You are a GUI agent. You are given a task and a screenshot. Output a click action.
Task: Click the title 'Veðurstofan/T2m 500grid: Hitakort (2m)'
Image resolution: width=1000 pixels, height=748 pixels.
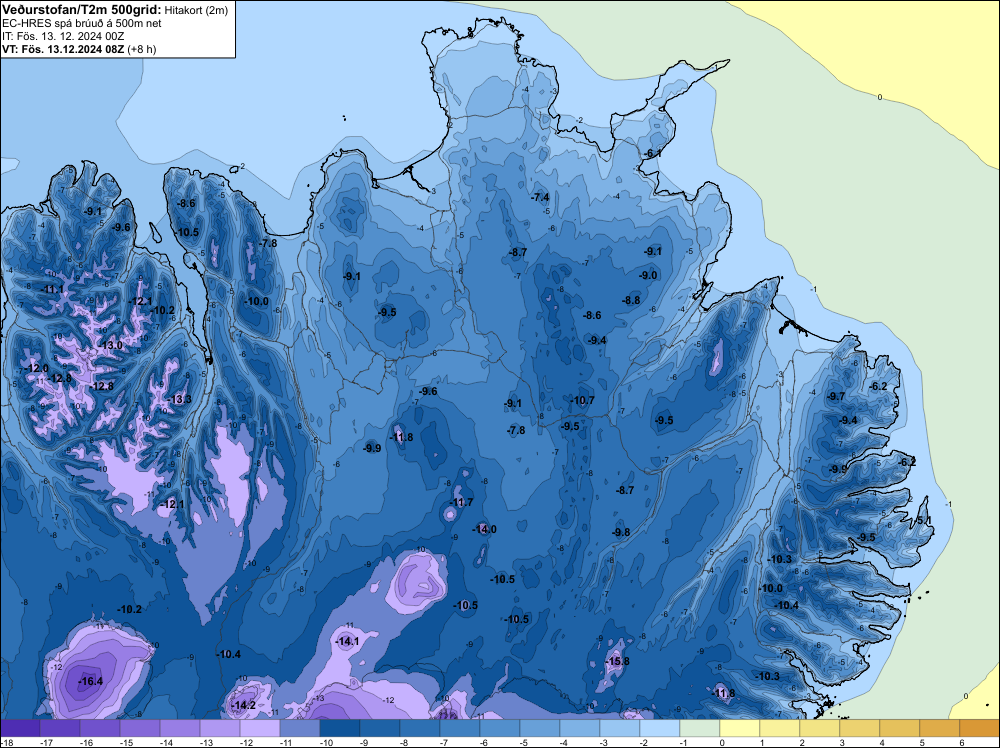(x=115, y=10)
